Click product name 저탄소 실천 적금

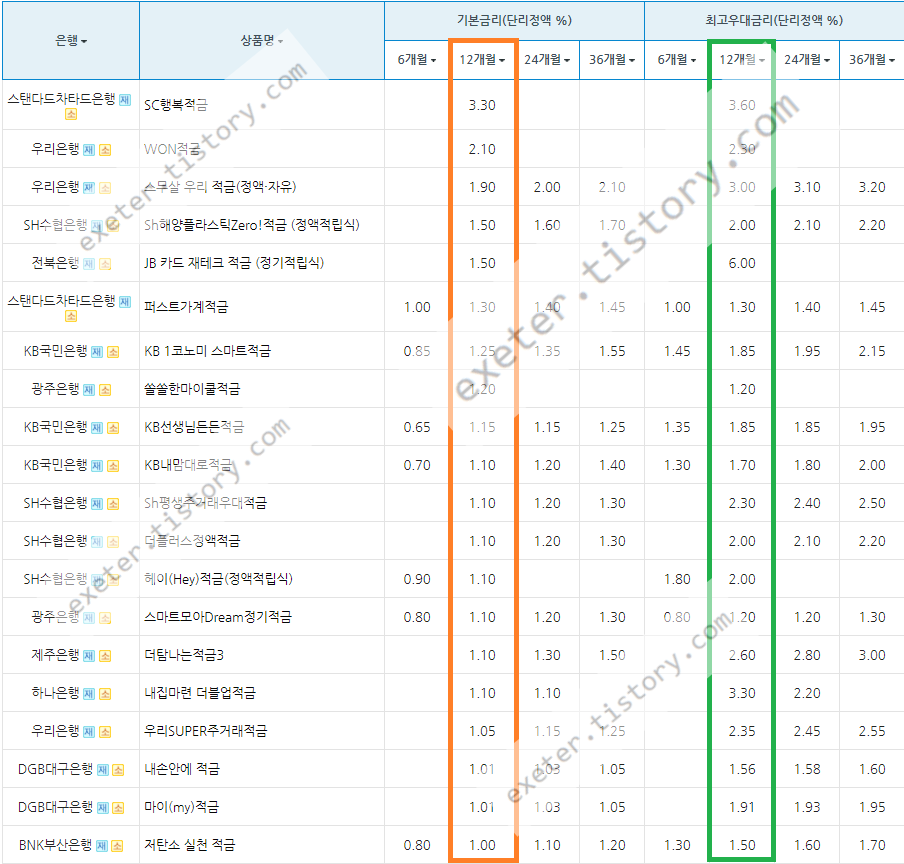[190, 845]
